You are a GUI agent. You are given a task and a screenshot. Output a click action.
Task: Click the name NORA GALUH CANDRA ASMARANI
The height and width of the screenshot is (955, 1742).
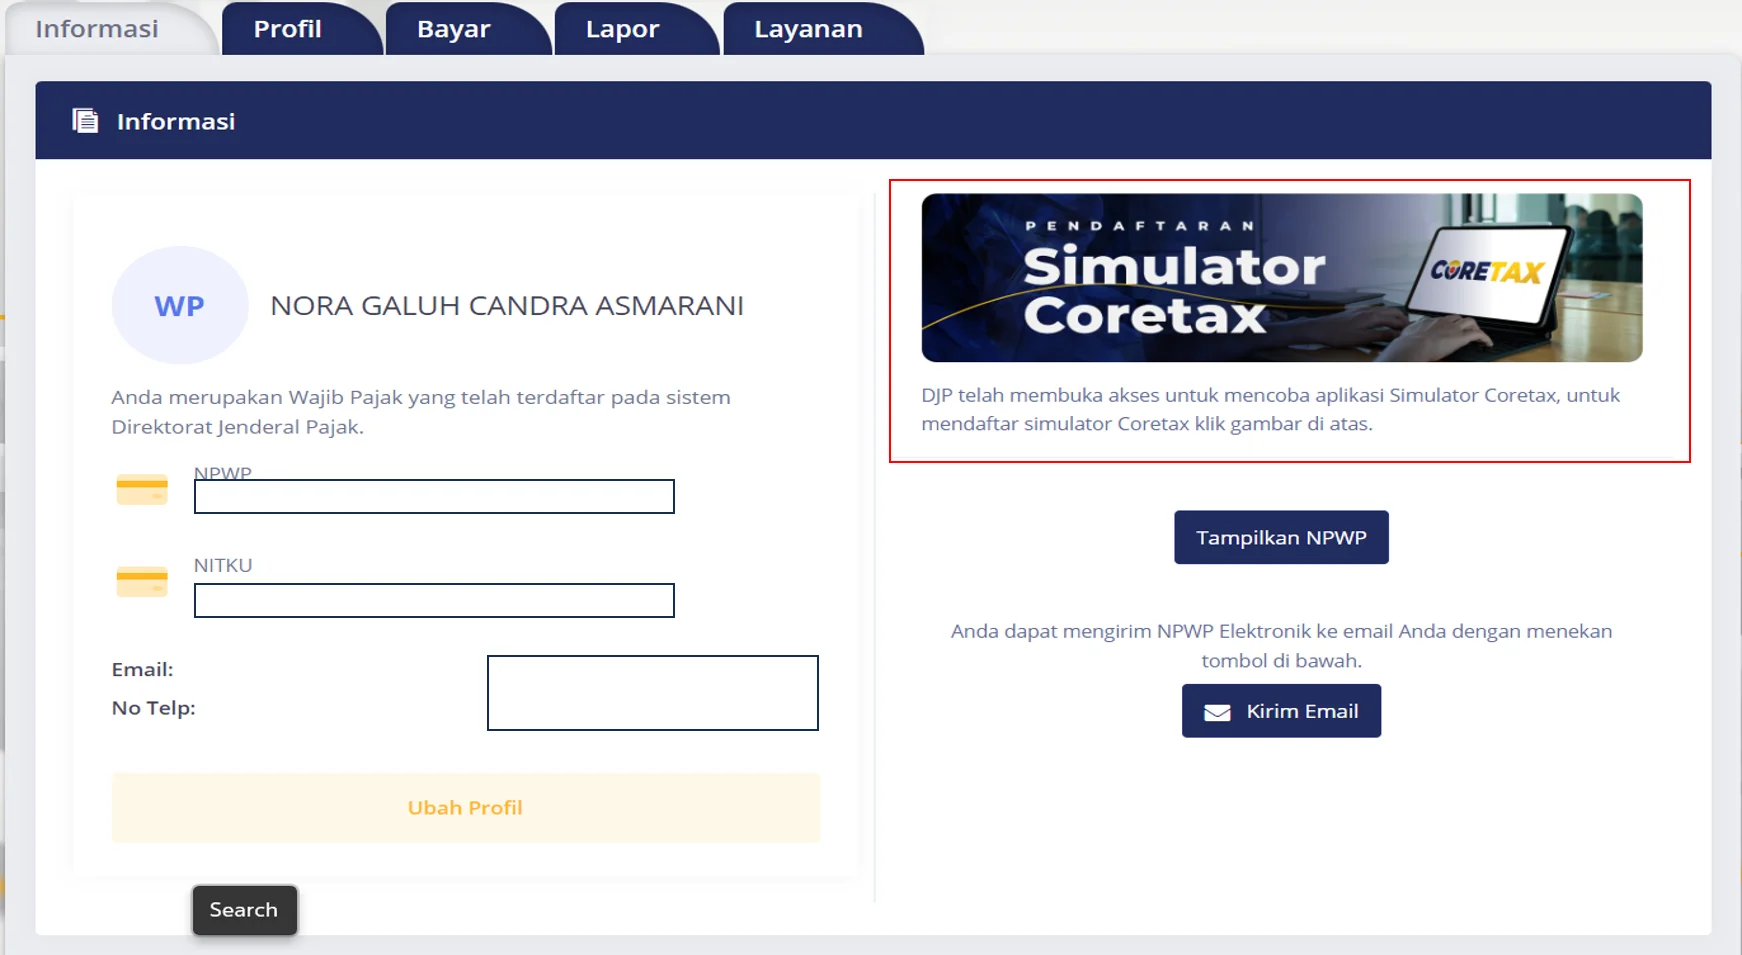[507, 305]
